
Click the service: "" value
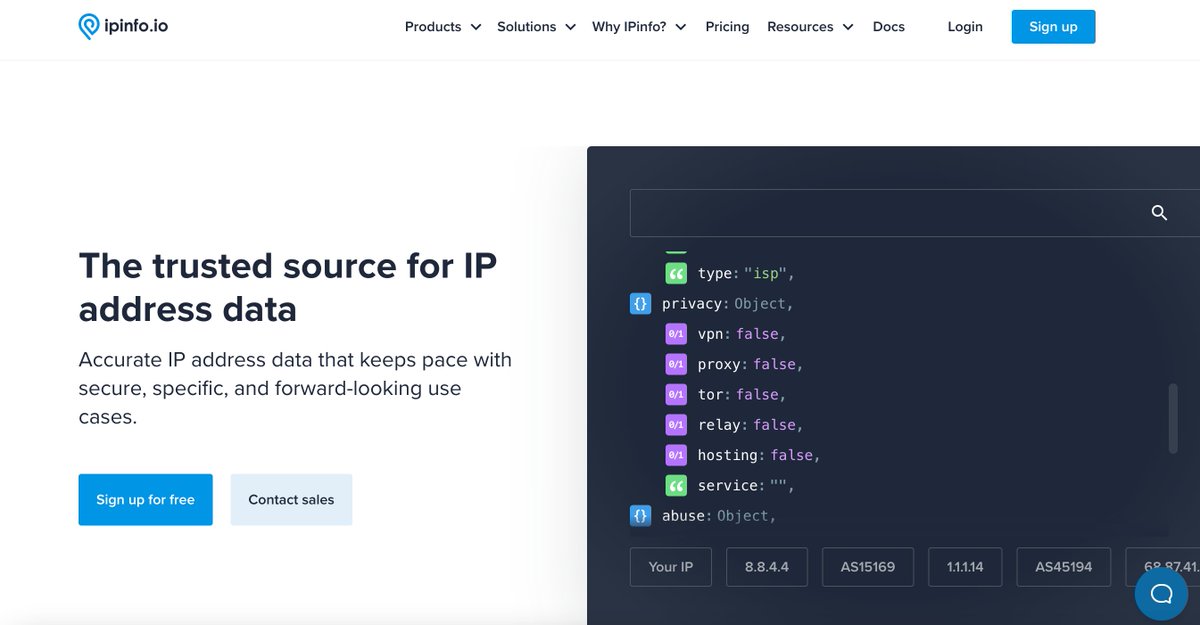click(778, 485)
